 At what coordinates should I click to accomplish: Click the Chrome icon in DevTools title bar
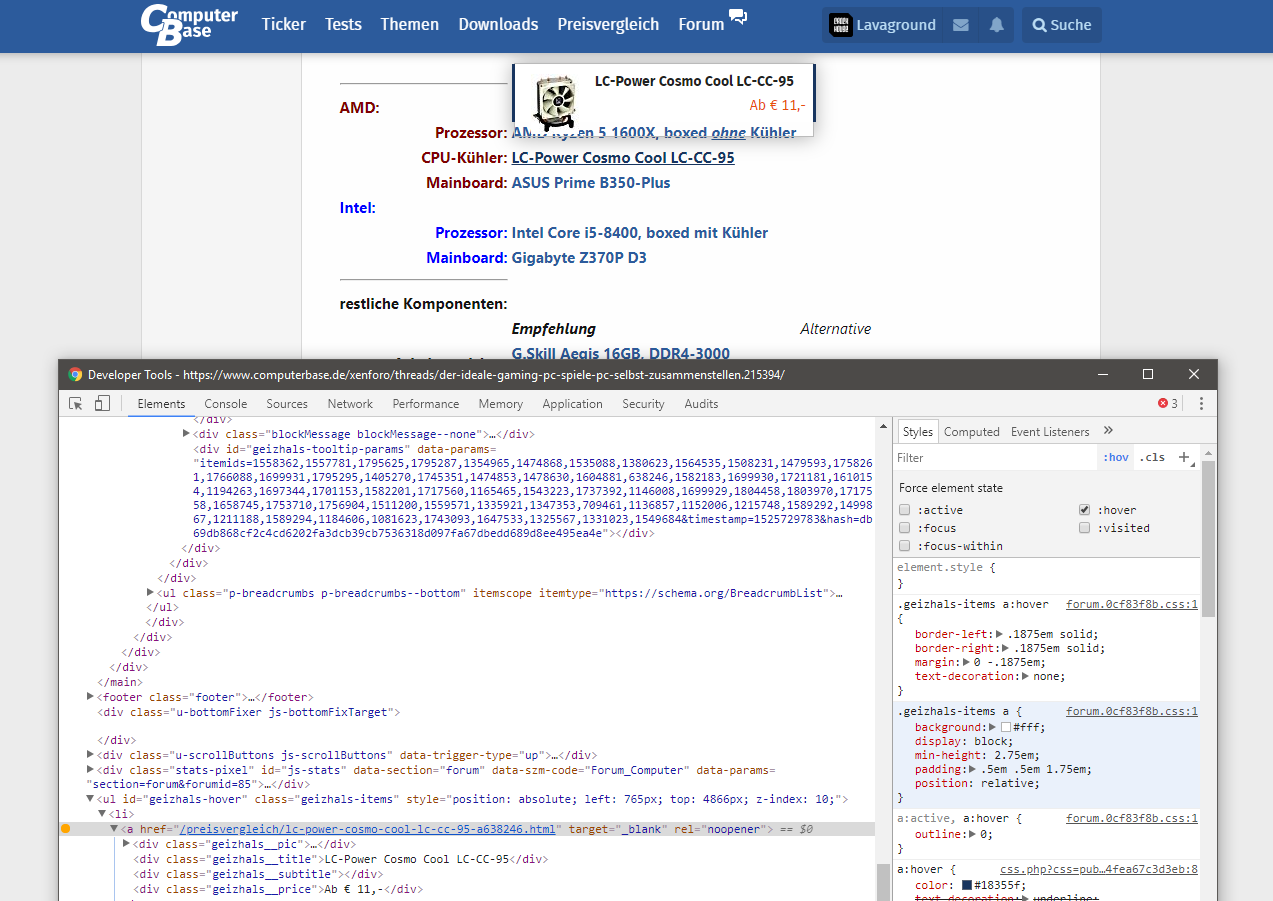pyautogui.click(x=75, y=374)
